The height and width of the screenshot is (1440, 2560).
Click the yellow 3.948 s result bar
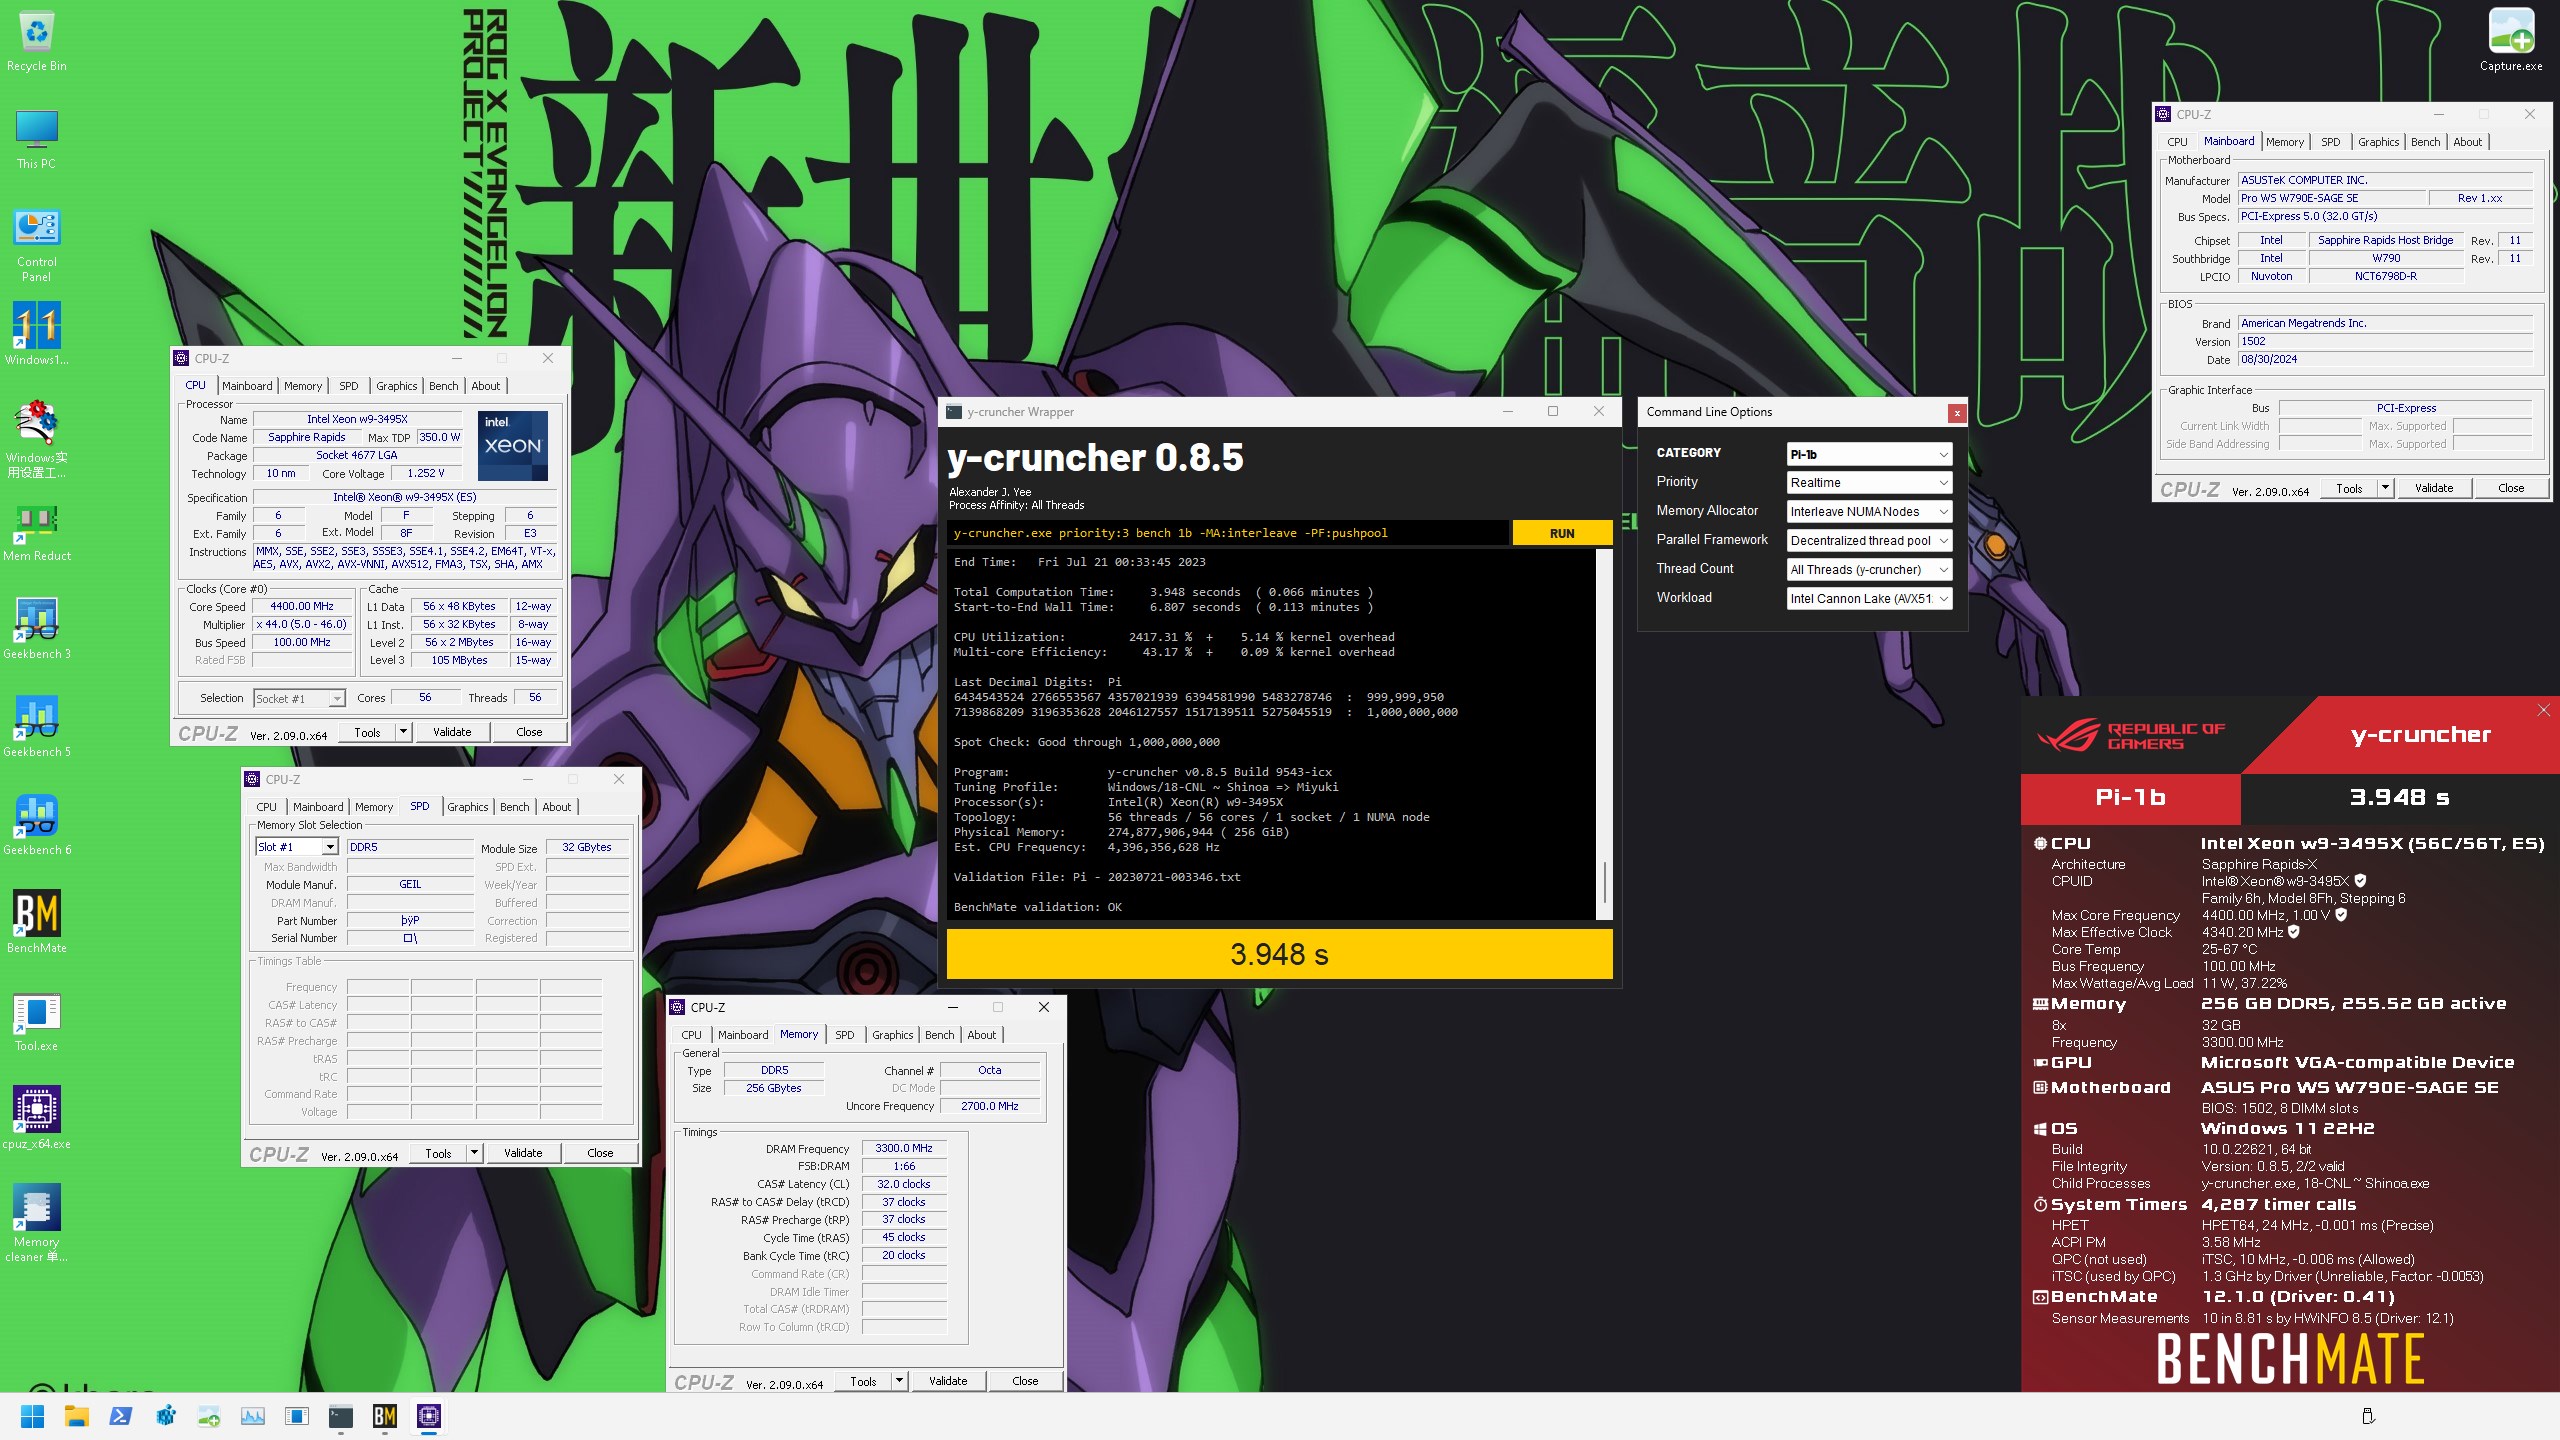click(1280, 954)
